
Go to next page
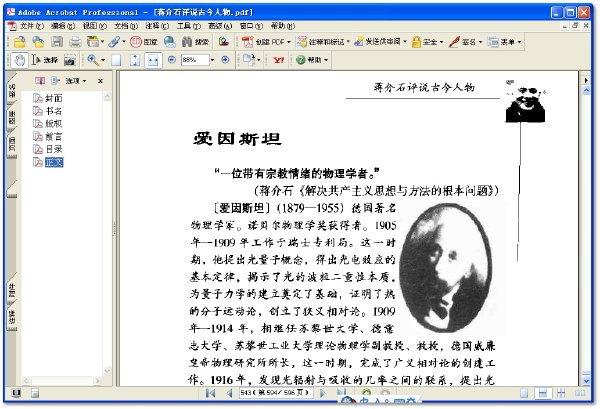[323, 393]
